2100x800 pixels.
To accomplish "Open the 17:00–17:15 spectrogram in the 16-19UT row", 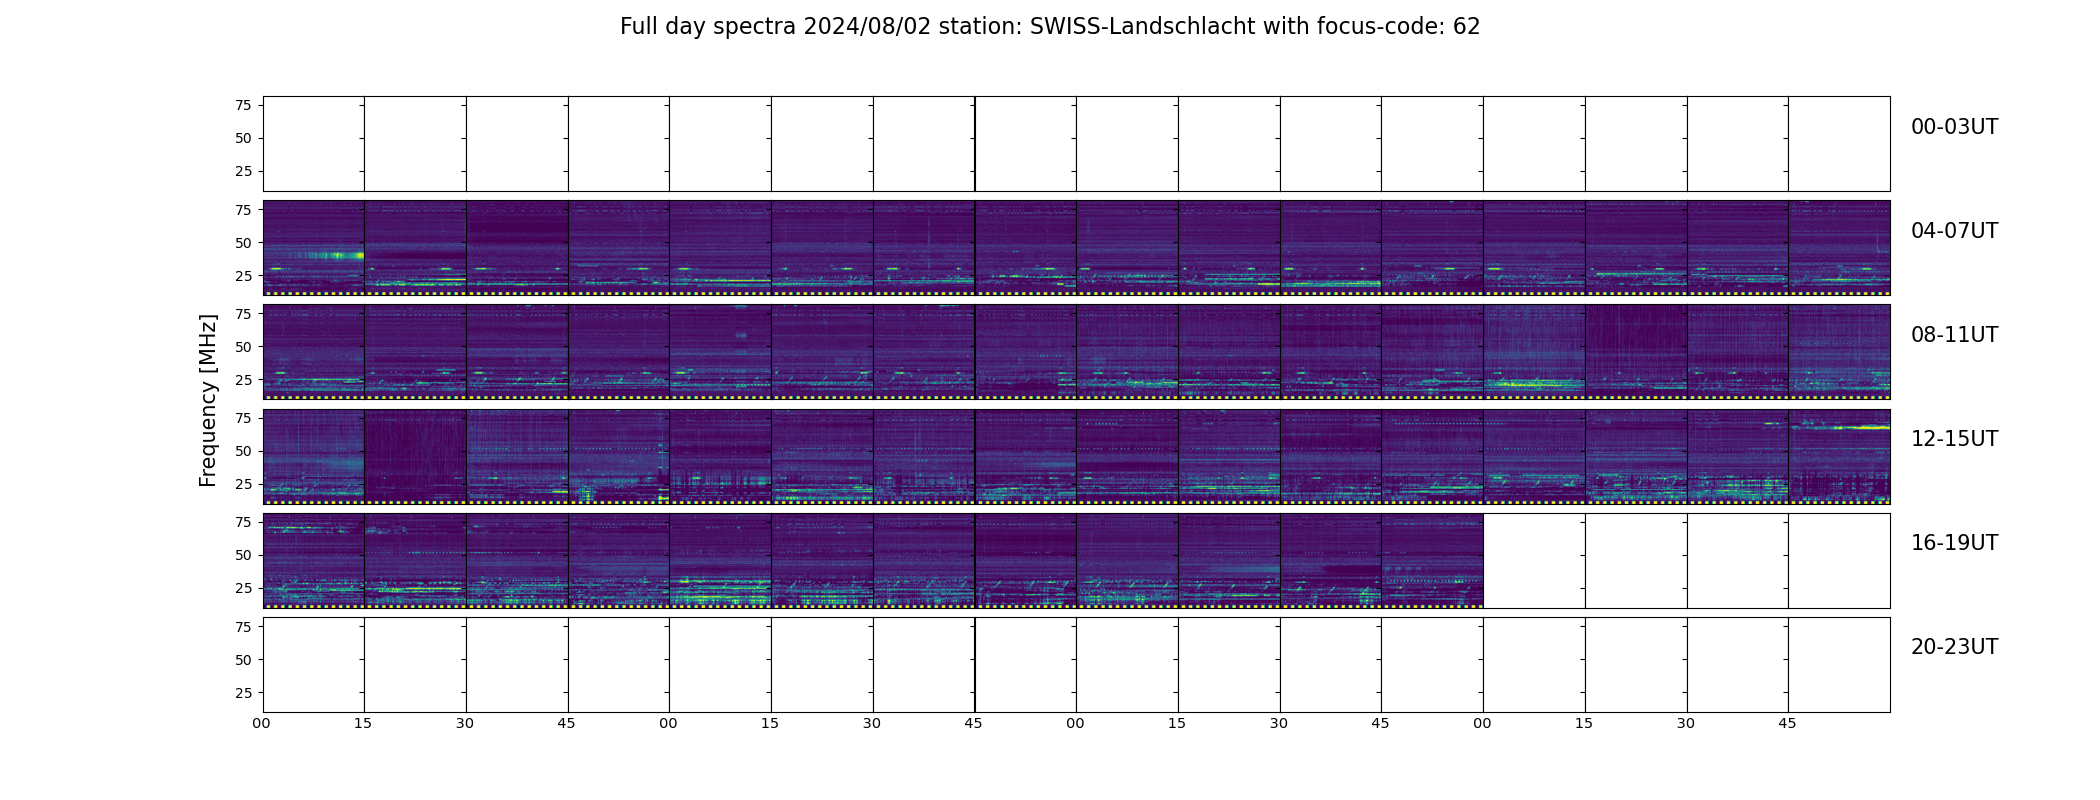I will (x=720, y=560).
